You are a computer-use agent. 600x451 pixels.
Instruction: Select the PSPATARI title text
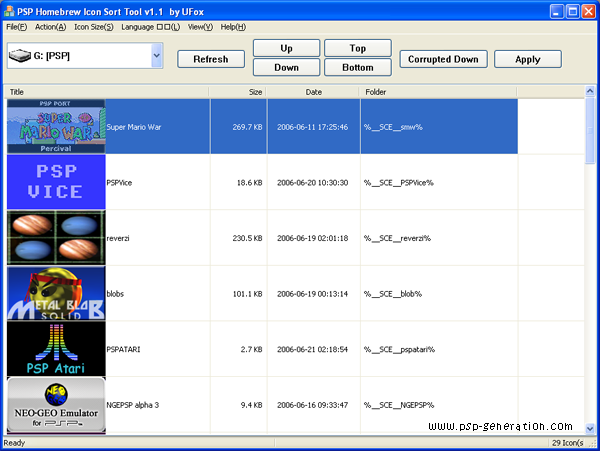pyautogui.click(x=123, y=349)
